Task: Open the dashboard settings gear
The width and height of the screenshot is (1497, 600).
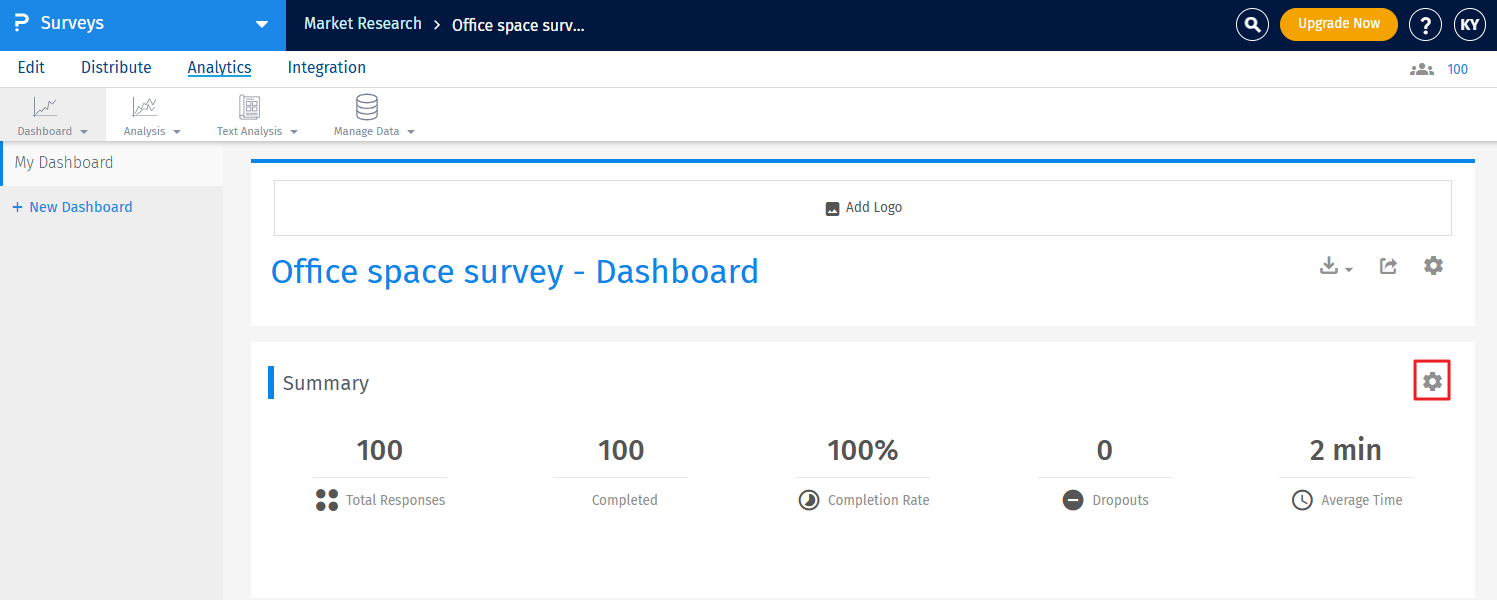Action: tap(1433, 265)
